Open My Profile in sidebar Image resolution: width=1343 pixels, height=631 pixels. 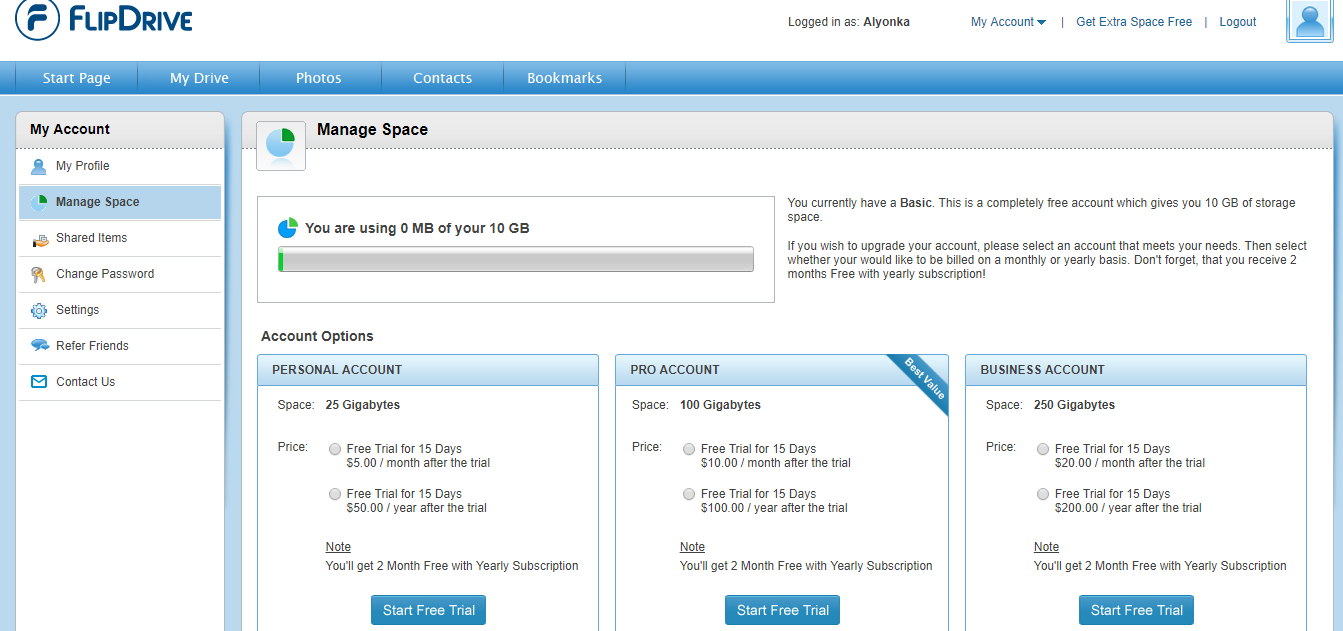pos(120,166)
